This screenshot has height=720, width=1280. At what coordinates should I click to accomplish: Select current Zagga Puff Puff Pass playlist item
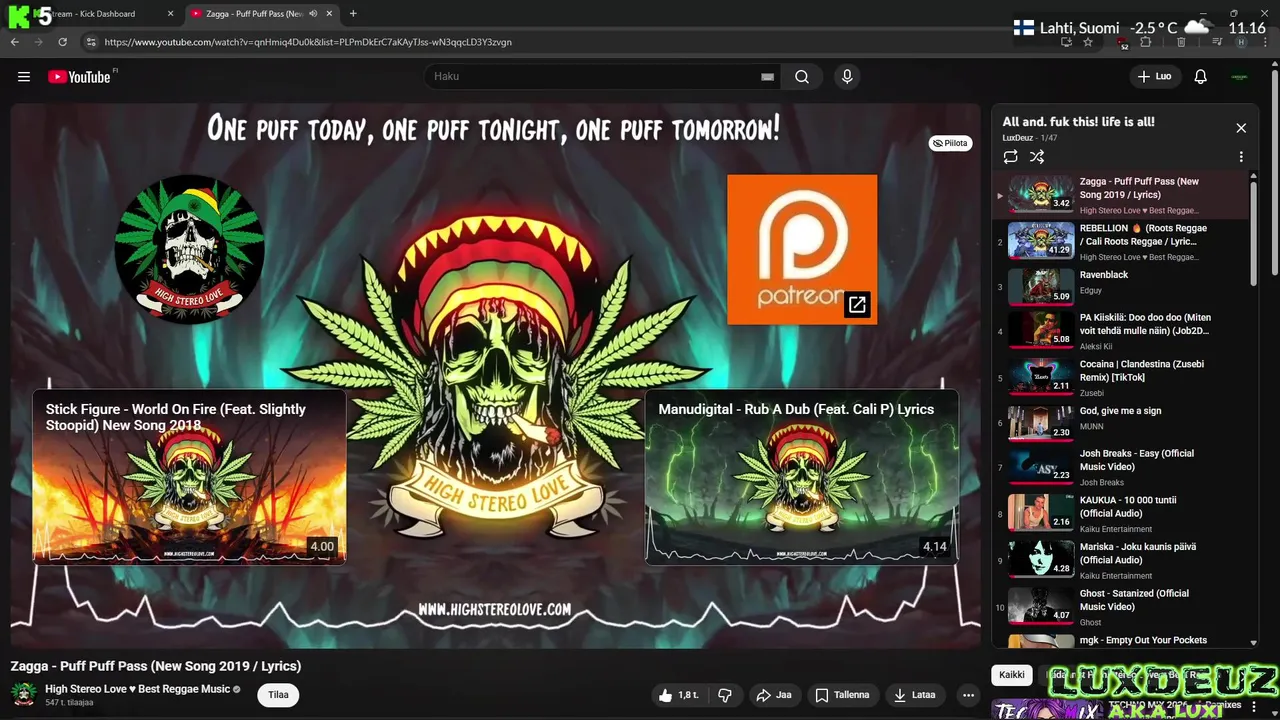click(1122, 195)
